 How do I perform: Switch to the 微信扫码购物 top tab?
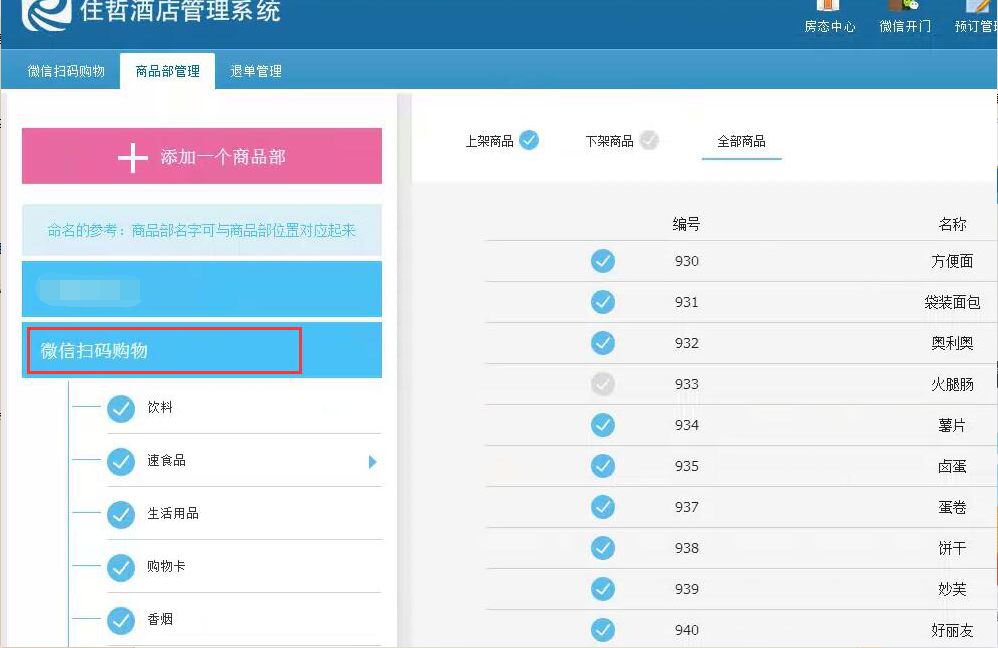coord(66,71)
